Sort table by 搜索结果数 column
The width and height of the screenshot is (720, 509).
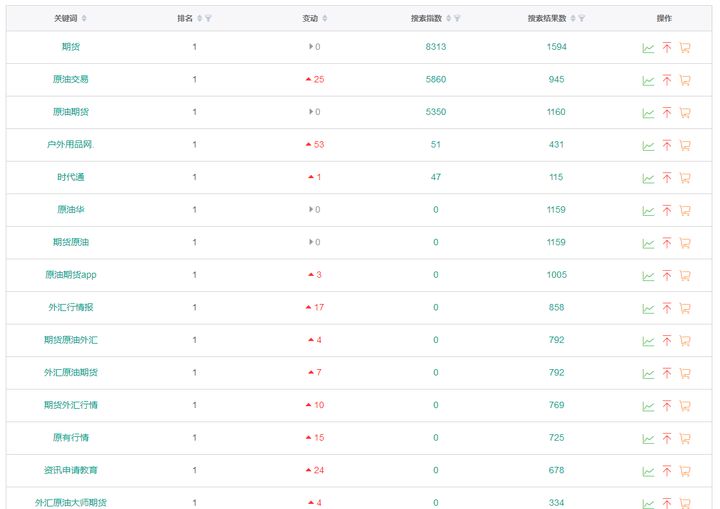tap(573, 18)
